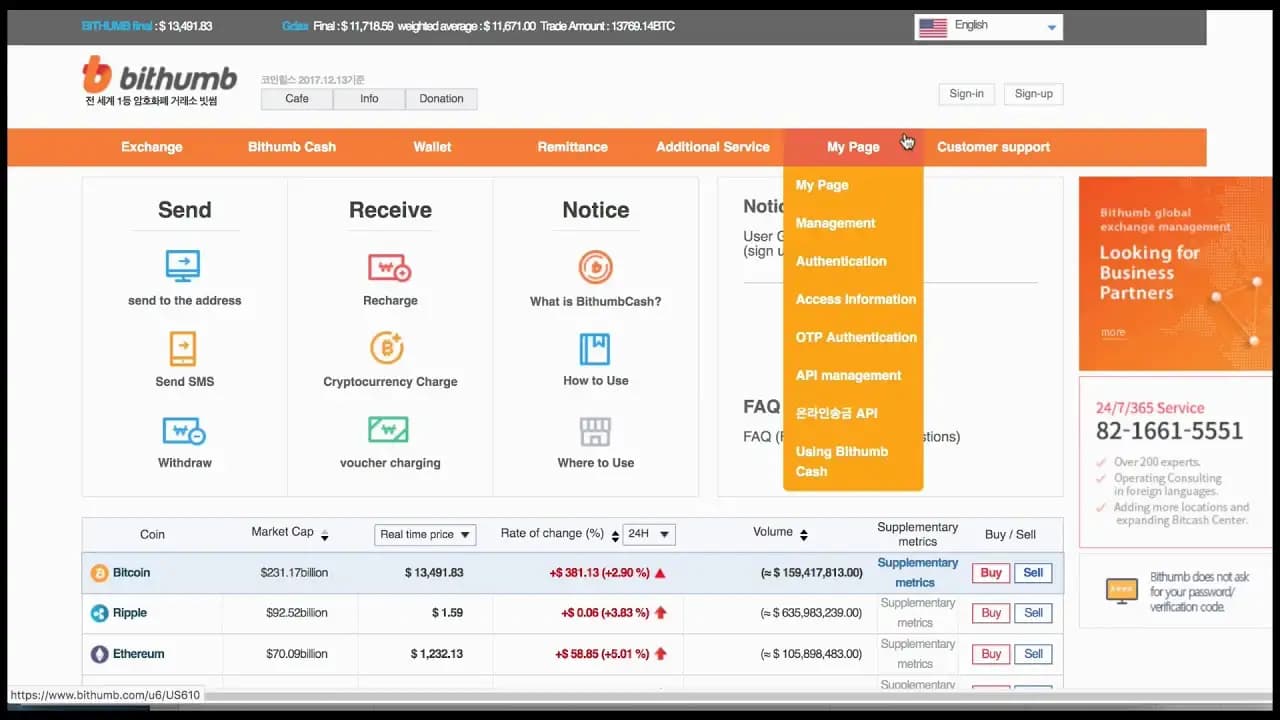Click the Sign-up button
The width and height of the screenshot is (1280, 720).
(1033, 94)
